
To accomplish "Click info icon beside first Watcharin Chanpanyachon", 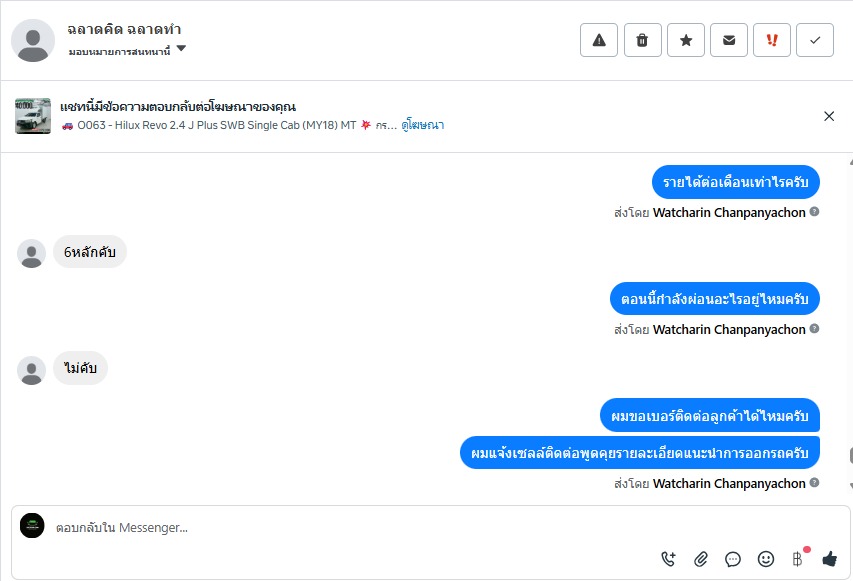I will point(814,212).
